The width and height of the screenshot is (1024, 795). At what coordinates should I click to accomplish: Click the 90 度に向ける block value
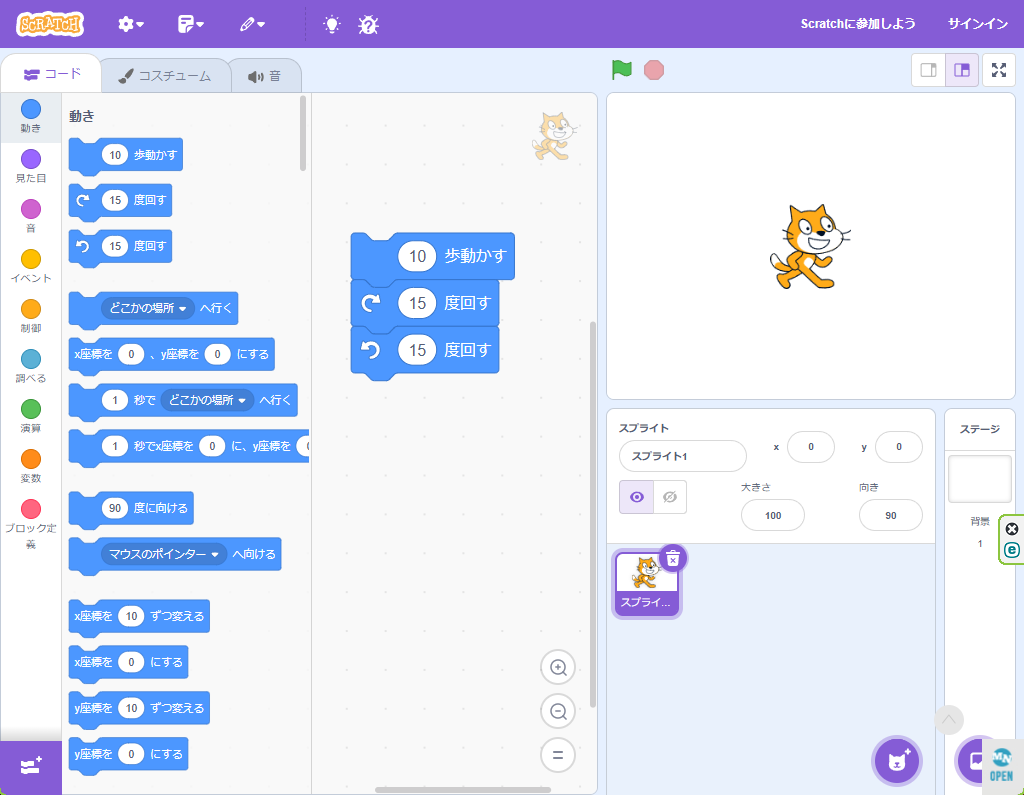point(115,508)
